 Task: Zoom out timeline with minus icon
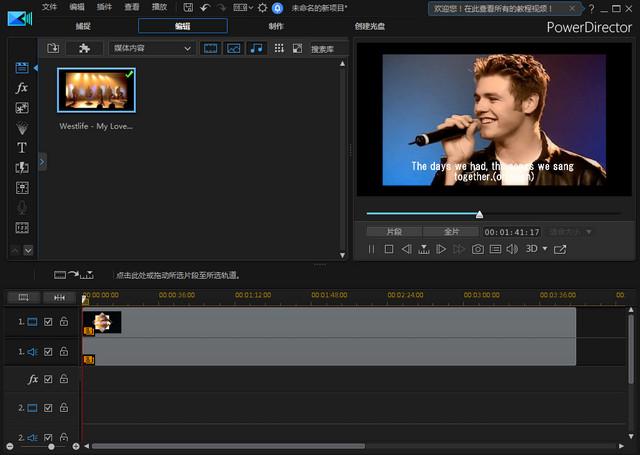click(10, 446)
